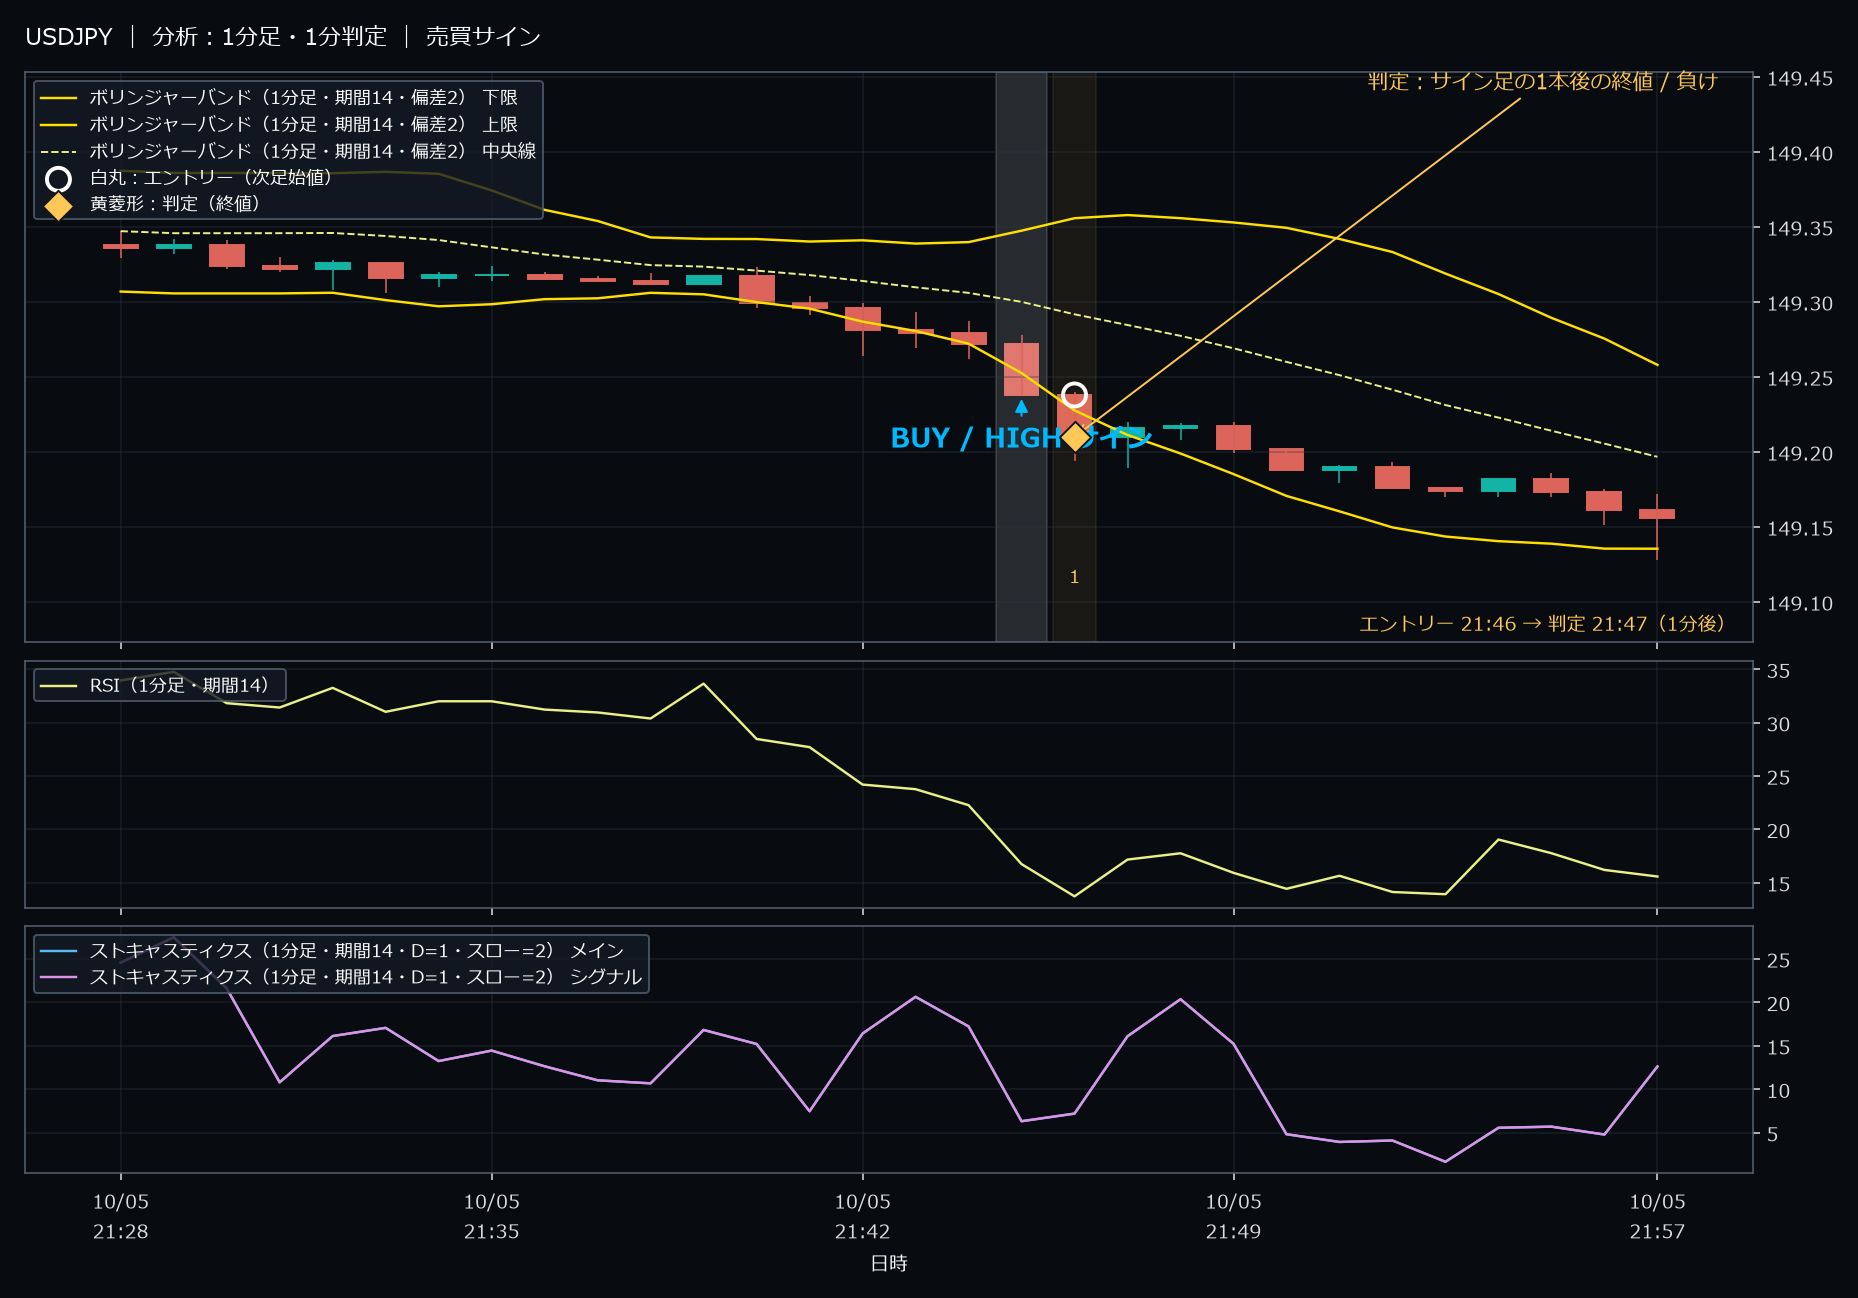
Task: Click the 判定 result 負け annotation text
Action: tap(1542, 81)
